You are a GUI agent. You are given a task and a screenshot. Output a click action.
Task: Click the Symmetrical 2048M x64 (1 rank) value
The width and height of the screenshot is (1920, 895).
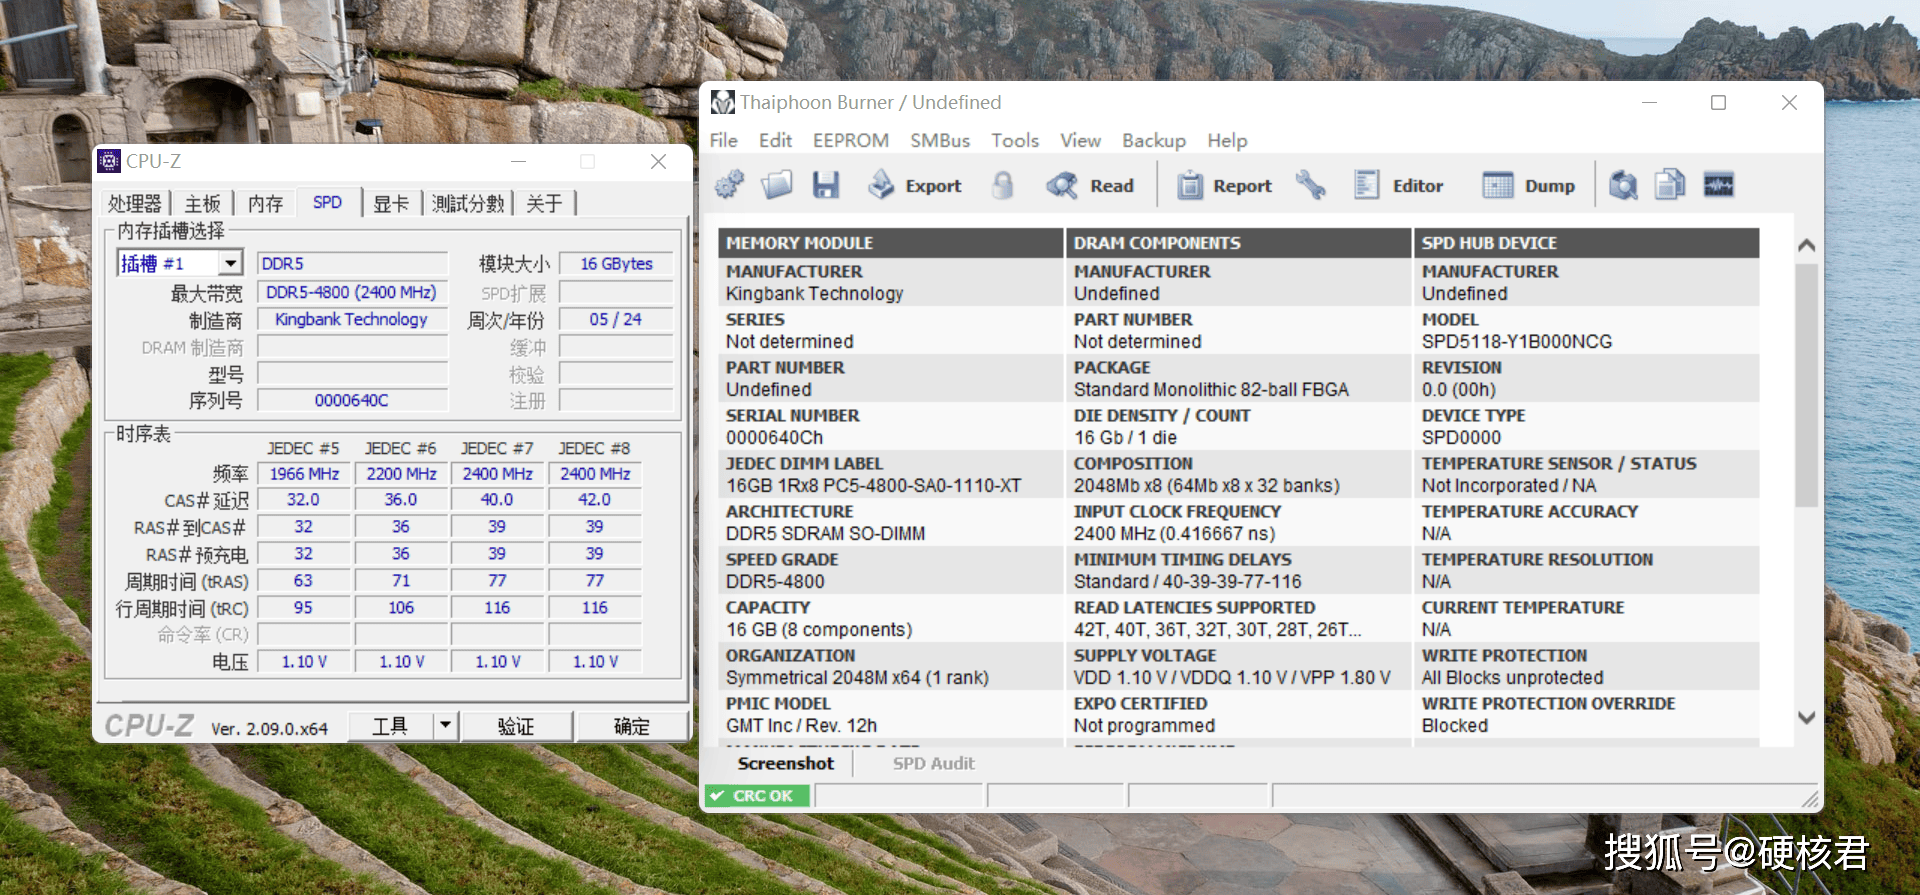[x=857, y=678]
